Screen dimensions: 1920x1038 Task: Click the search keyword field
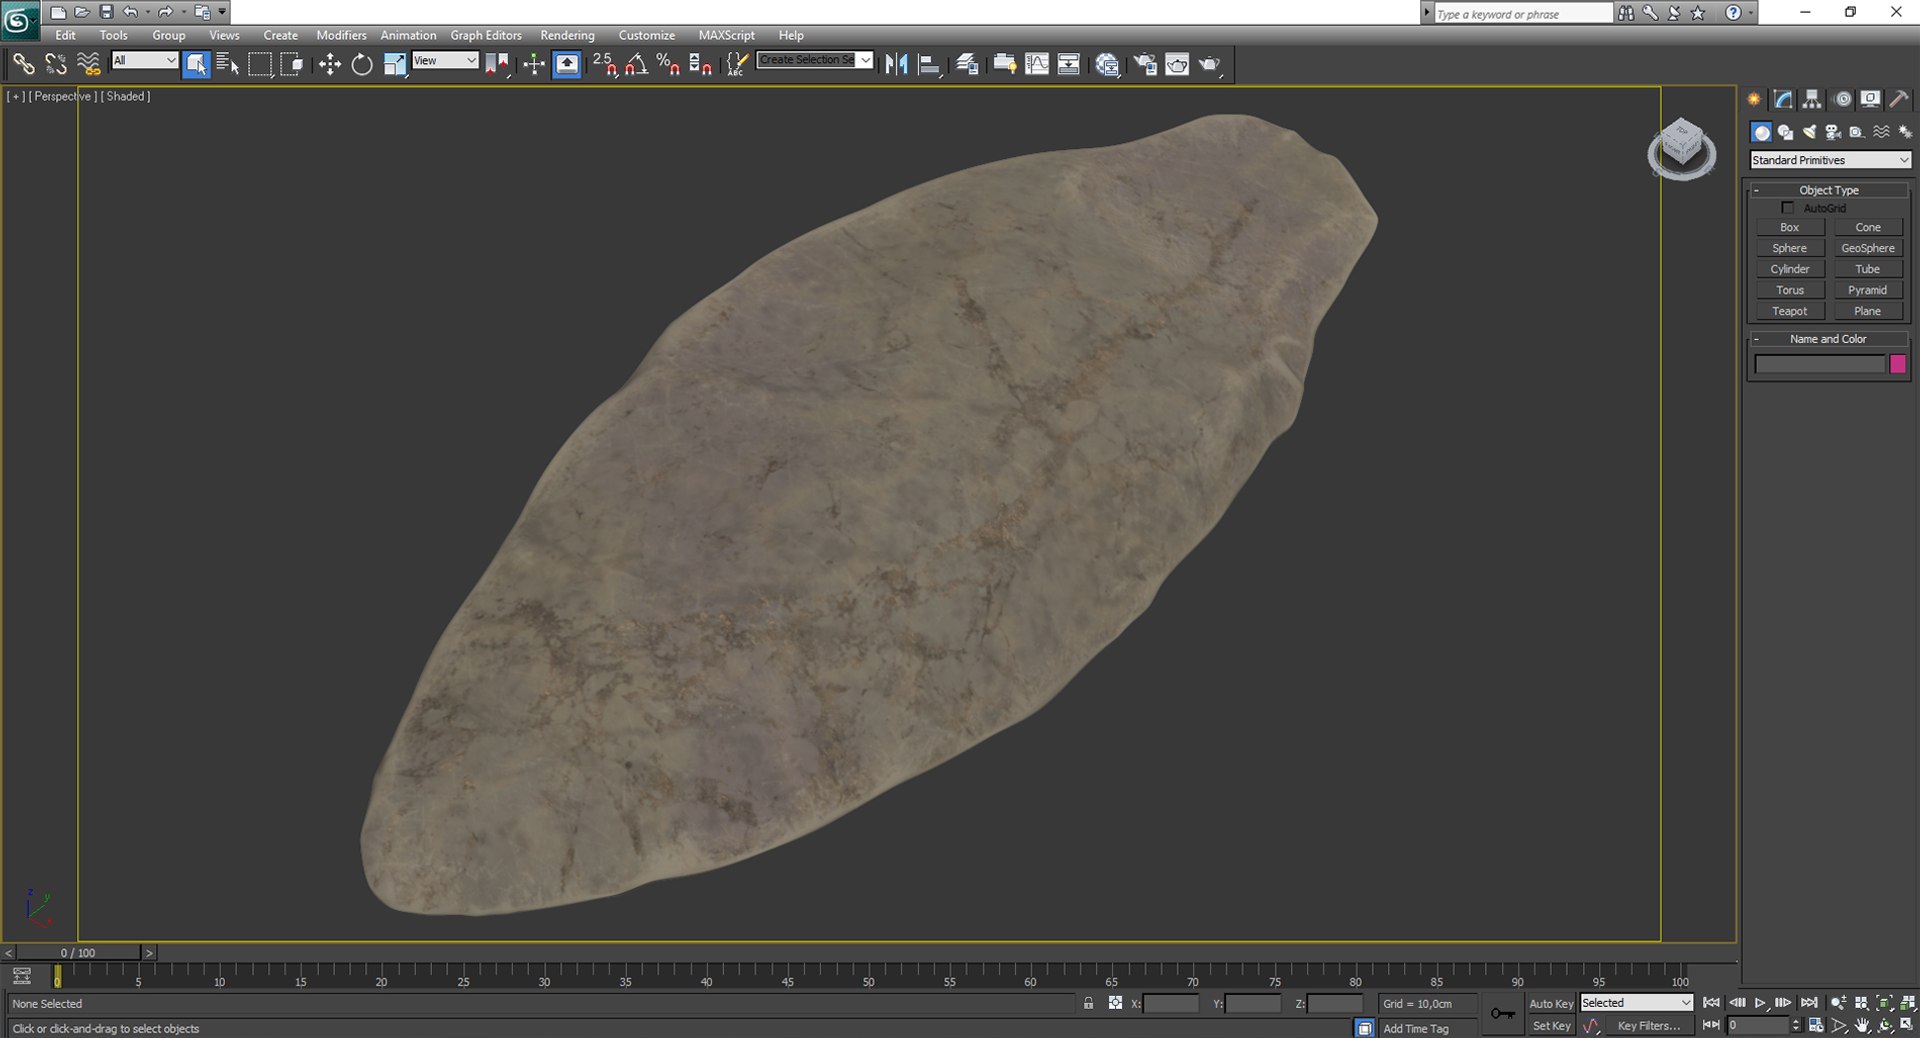(x=1523, y=14)
